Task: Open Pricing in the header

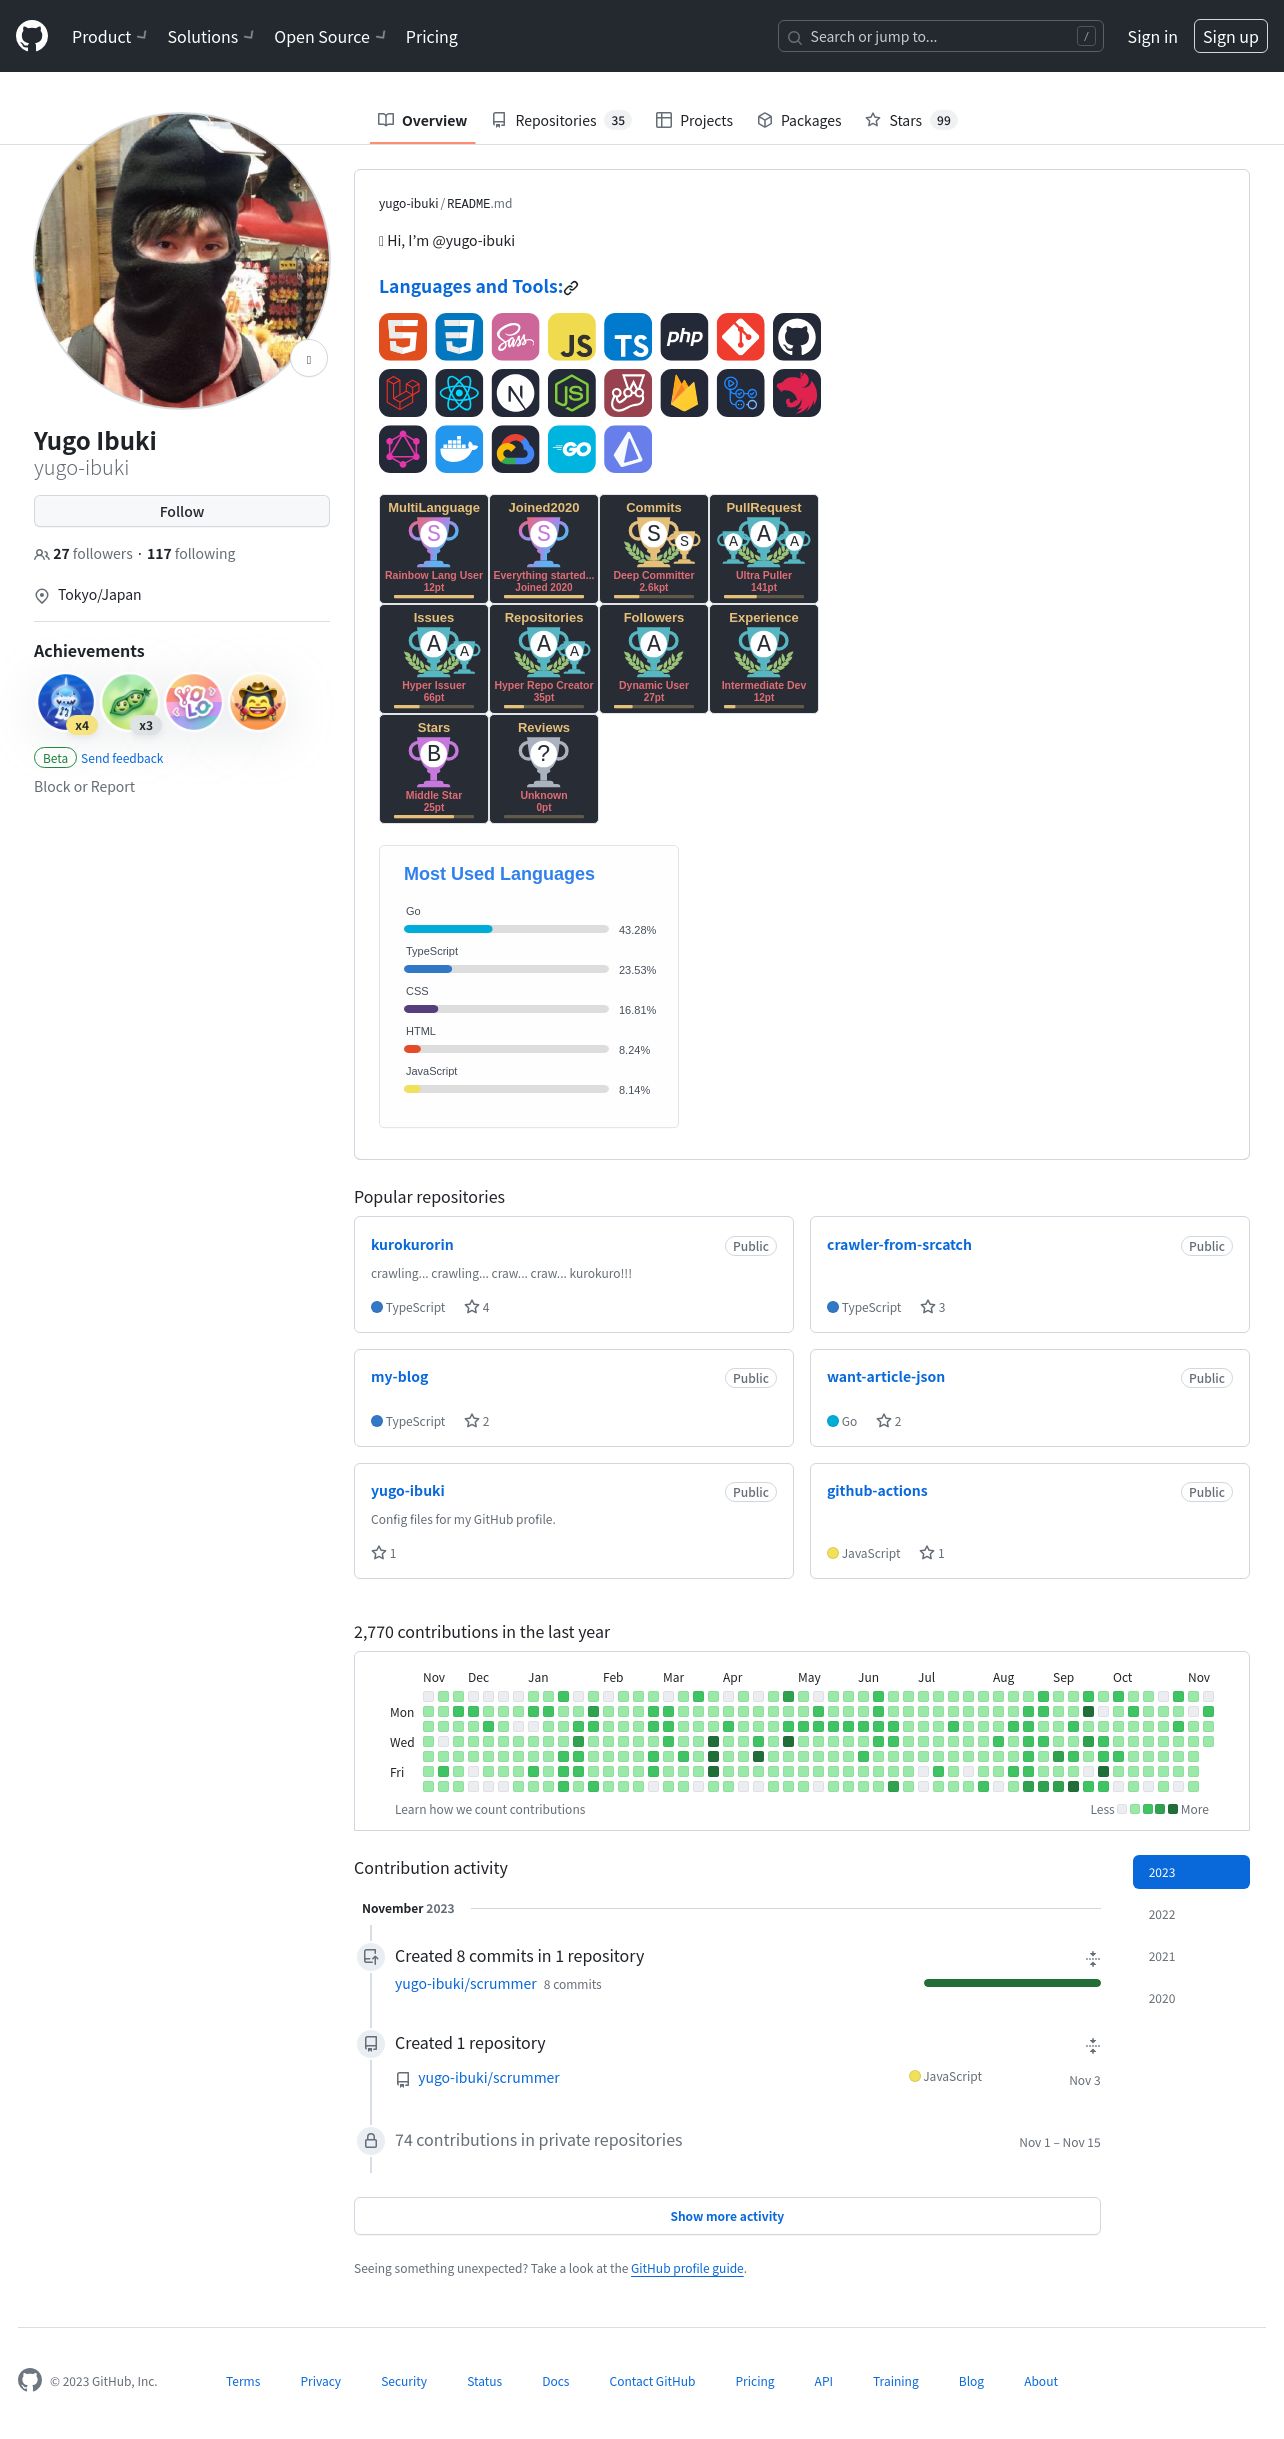Action: (432, 37)
